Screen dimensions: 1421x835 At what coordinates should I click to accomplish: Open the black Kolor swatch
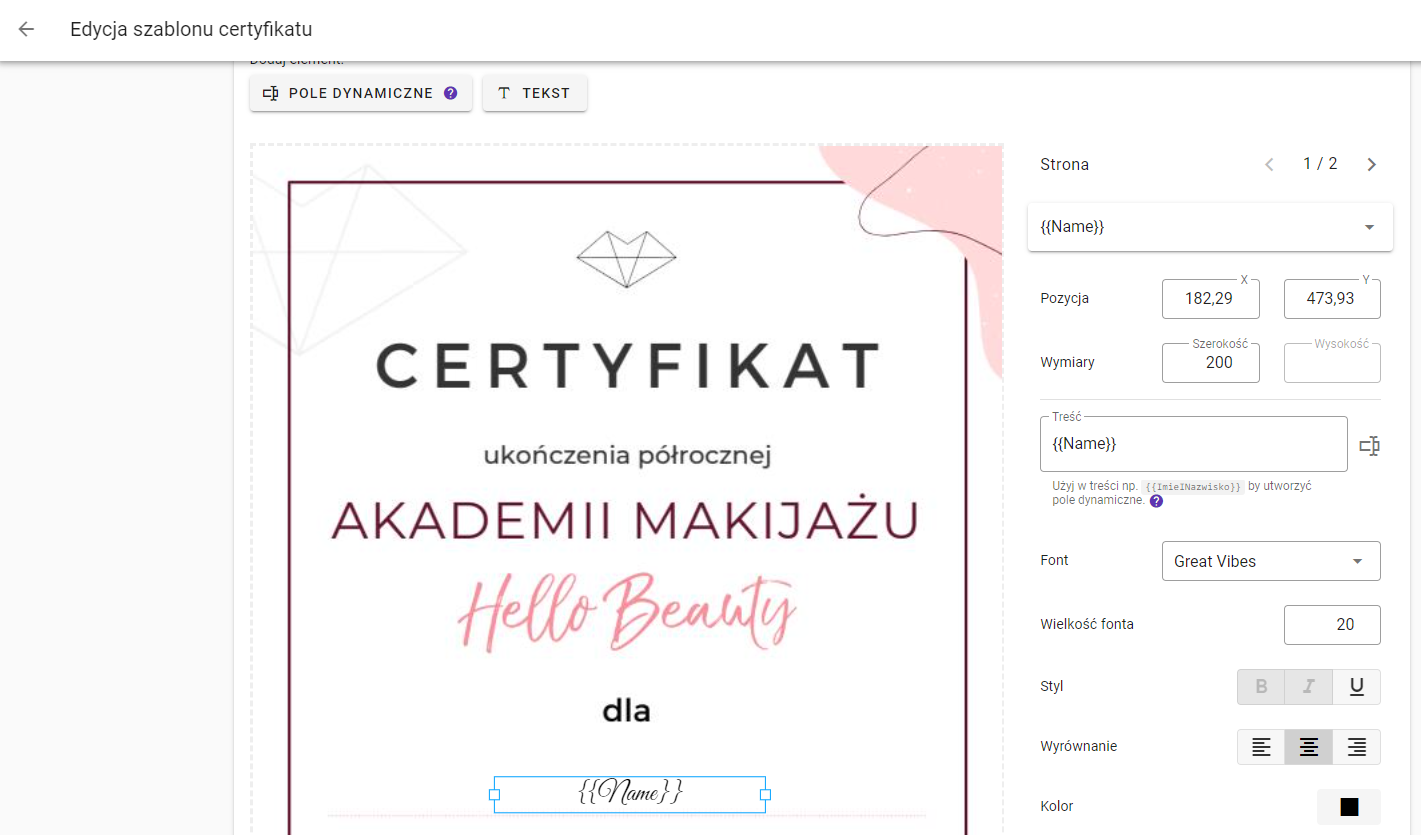[x=1349, y=807]
